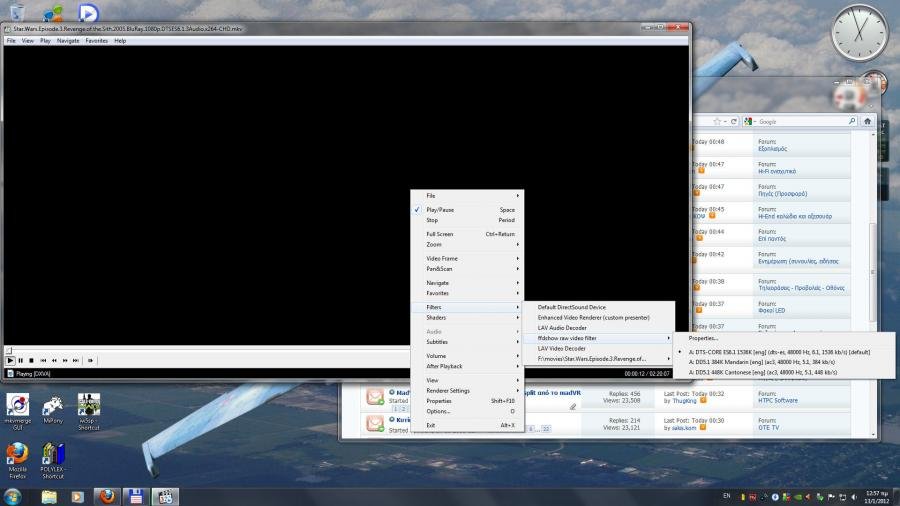Click the Media Player Classic taskbar button
The height and width of the screenshot is (506, 900).
[x=165, y=497]
